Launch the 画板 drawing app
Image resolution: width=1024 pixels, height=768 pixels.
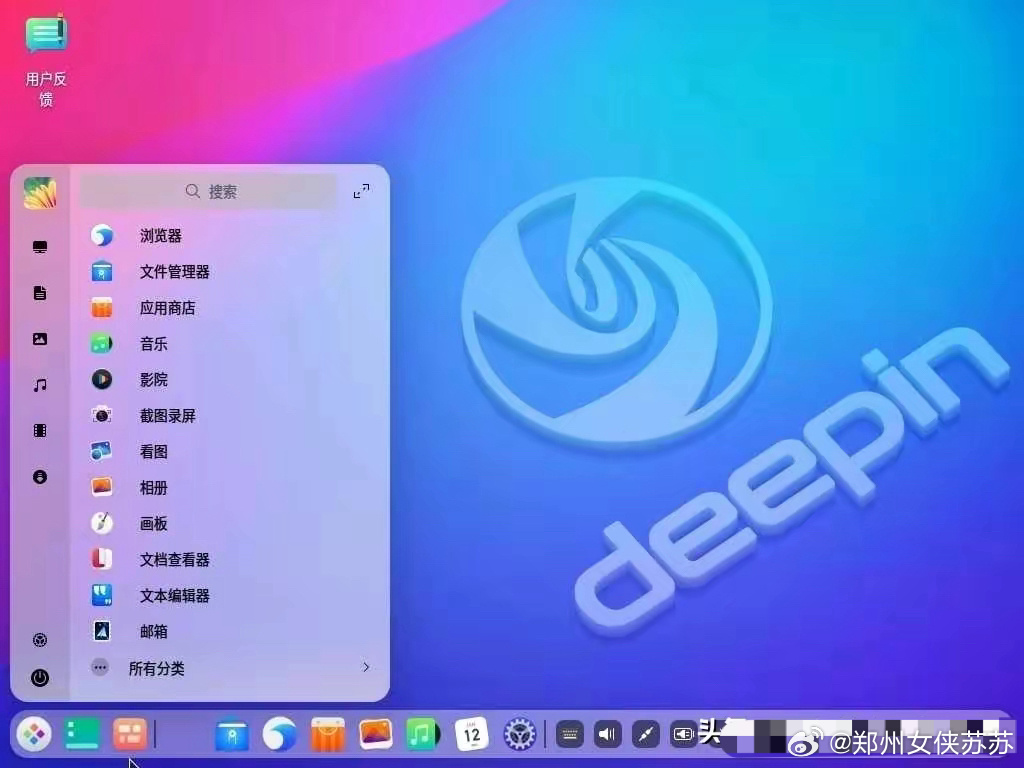[x=230, y=523]
